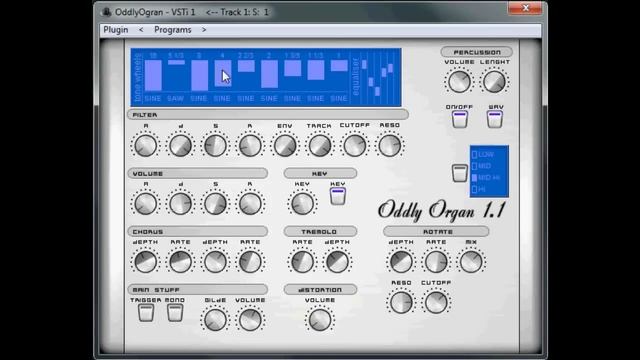
Task: Click the Volume Sustain (S) knob
Action: point(215,204)
